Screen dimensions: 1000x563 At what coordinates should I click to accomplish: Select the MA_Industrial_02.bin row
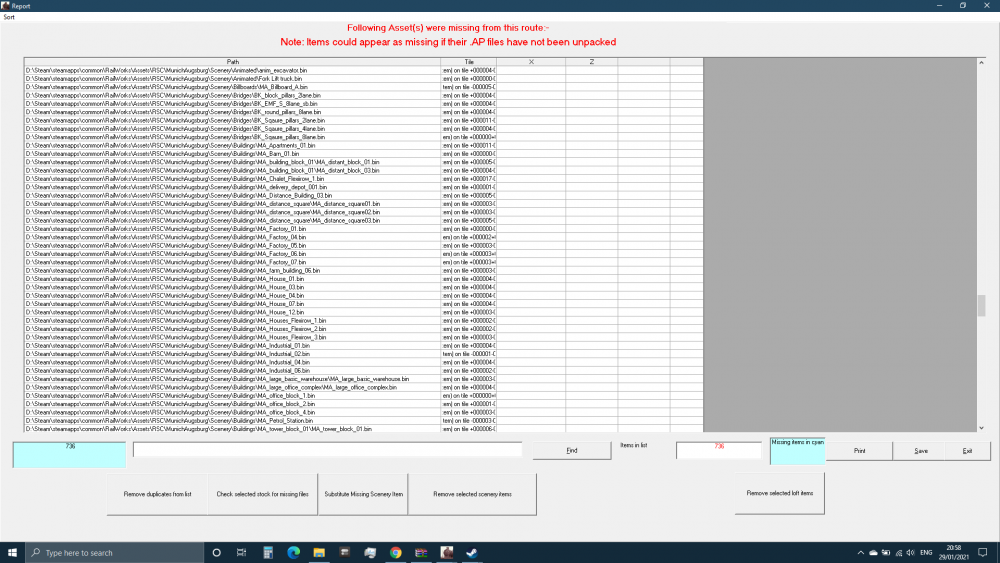364,354
